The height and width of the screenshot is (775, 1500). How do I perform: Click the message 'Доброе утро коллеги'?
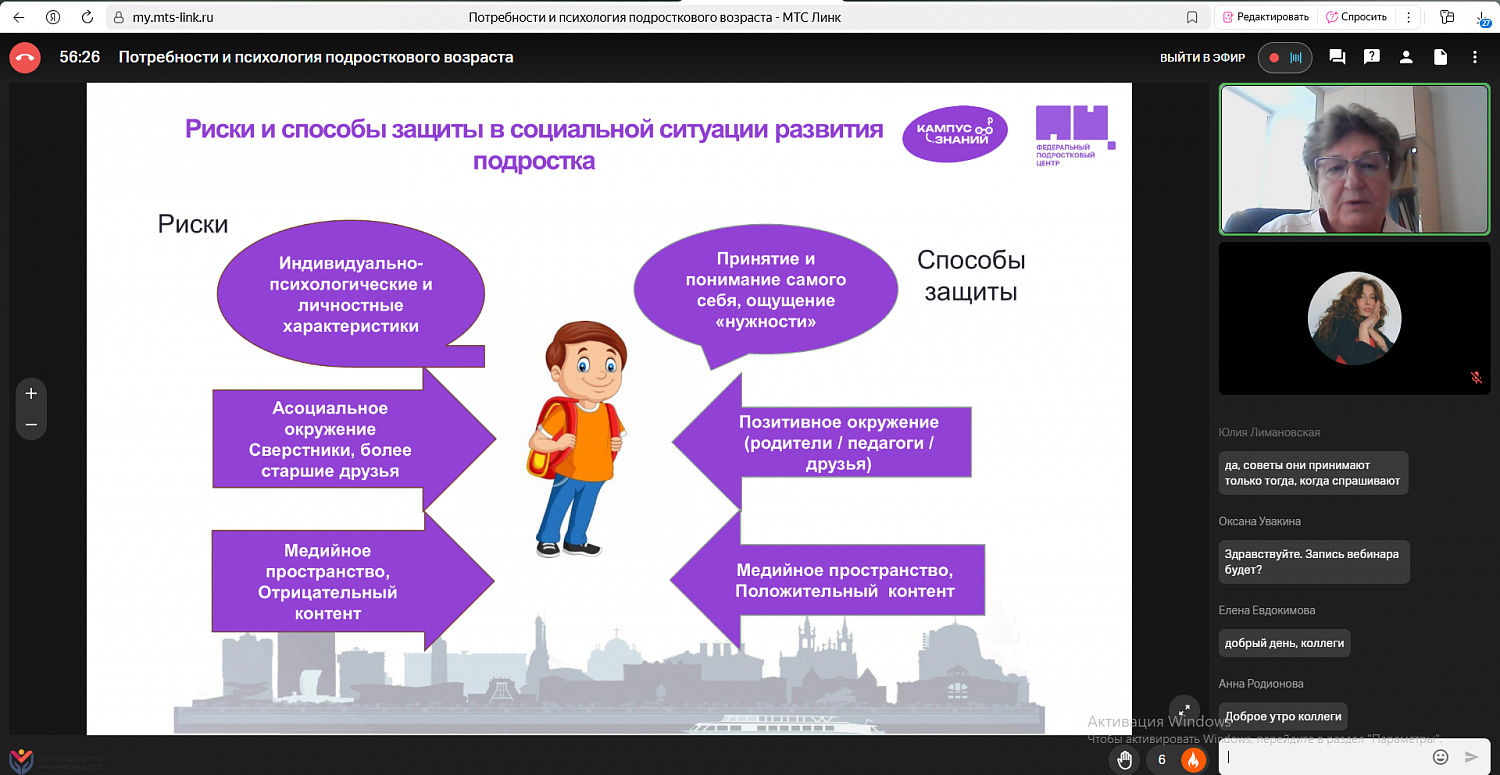pos(1283,716)
